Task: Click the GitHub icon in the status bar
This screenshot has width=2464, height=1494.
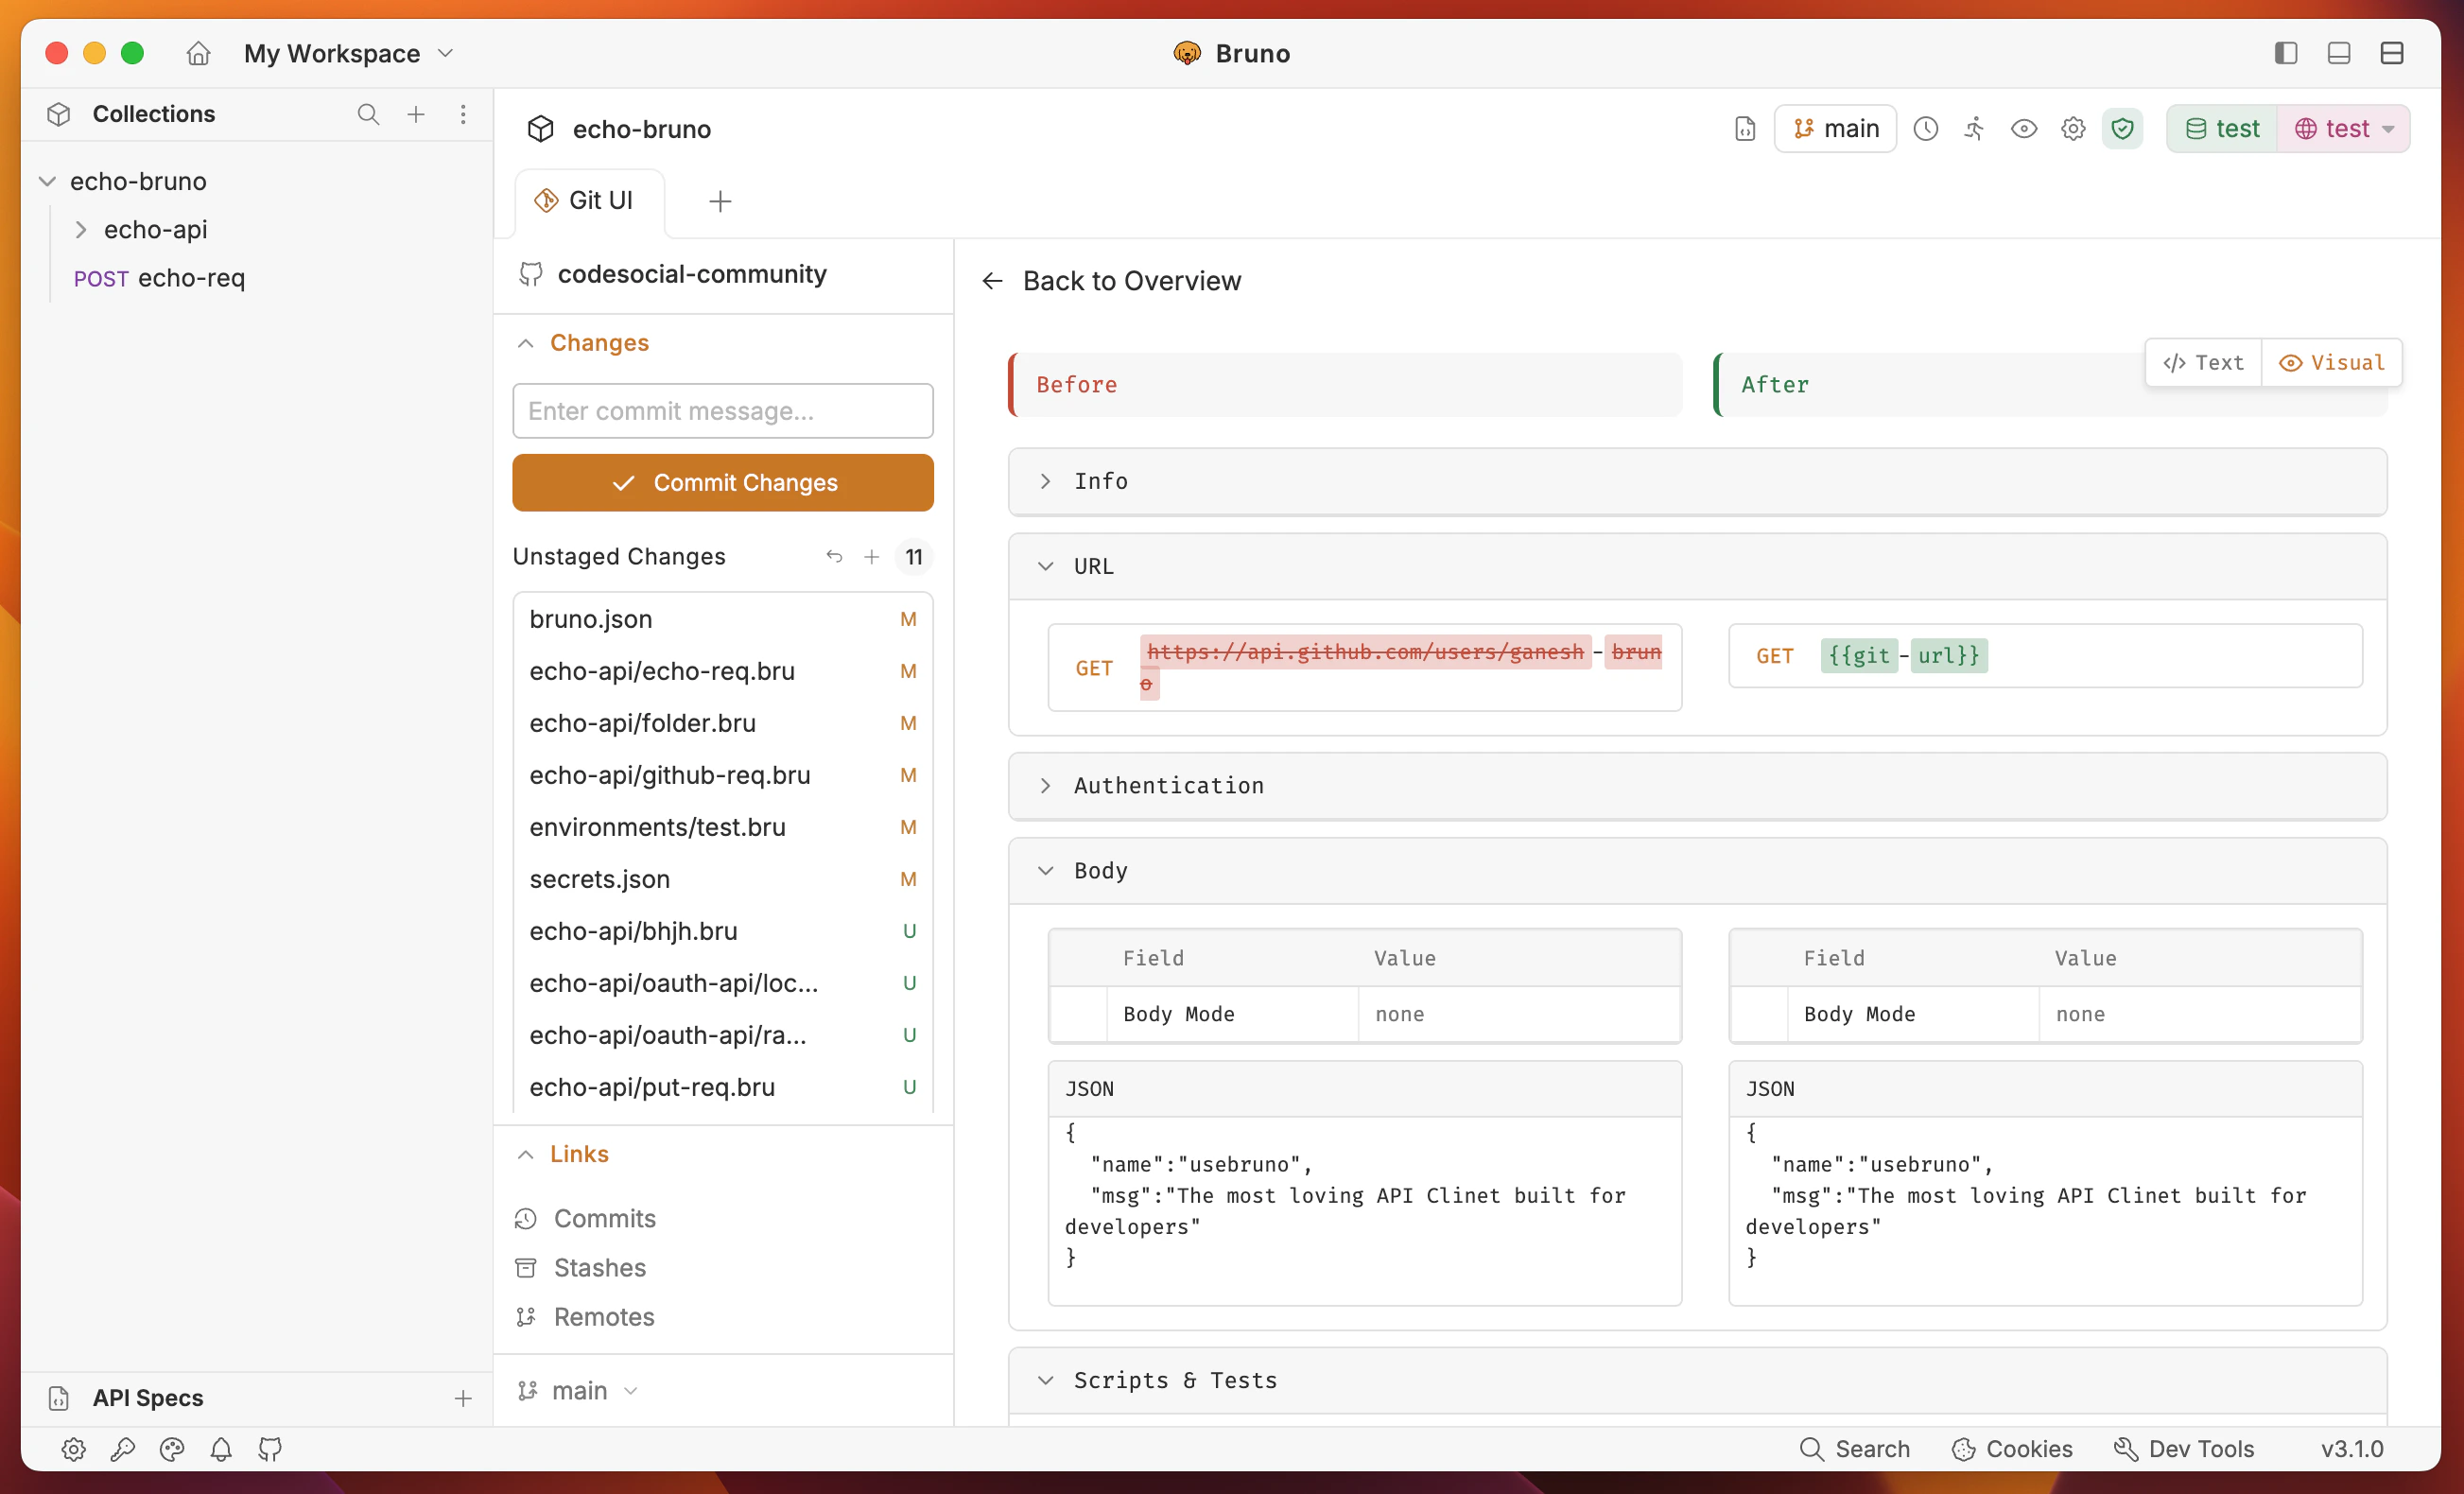Action: [269, 1448]
